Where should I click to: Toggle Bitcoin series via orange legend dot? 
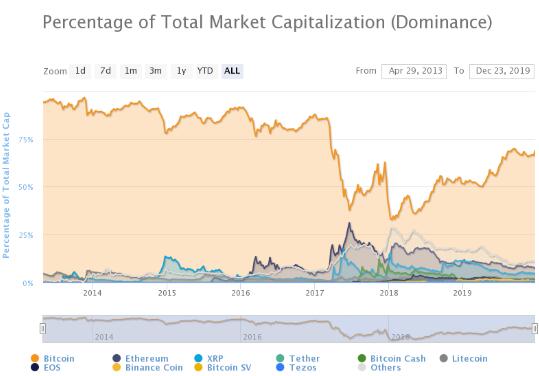point(35,358)
